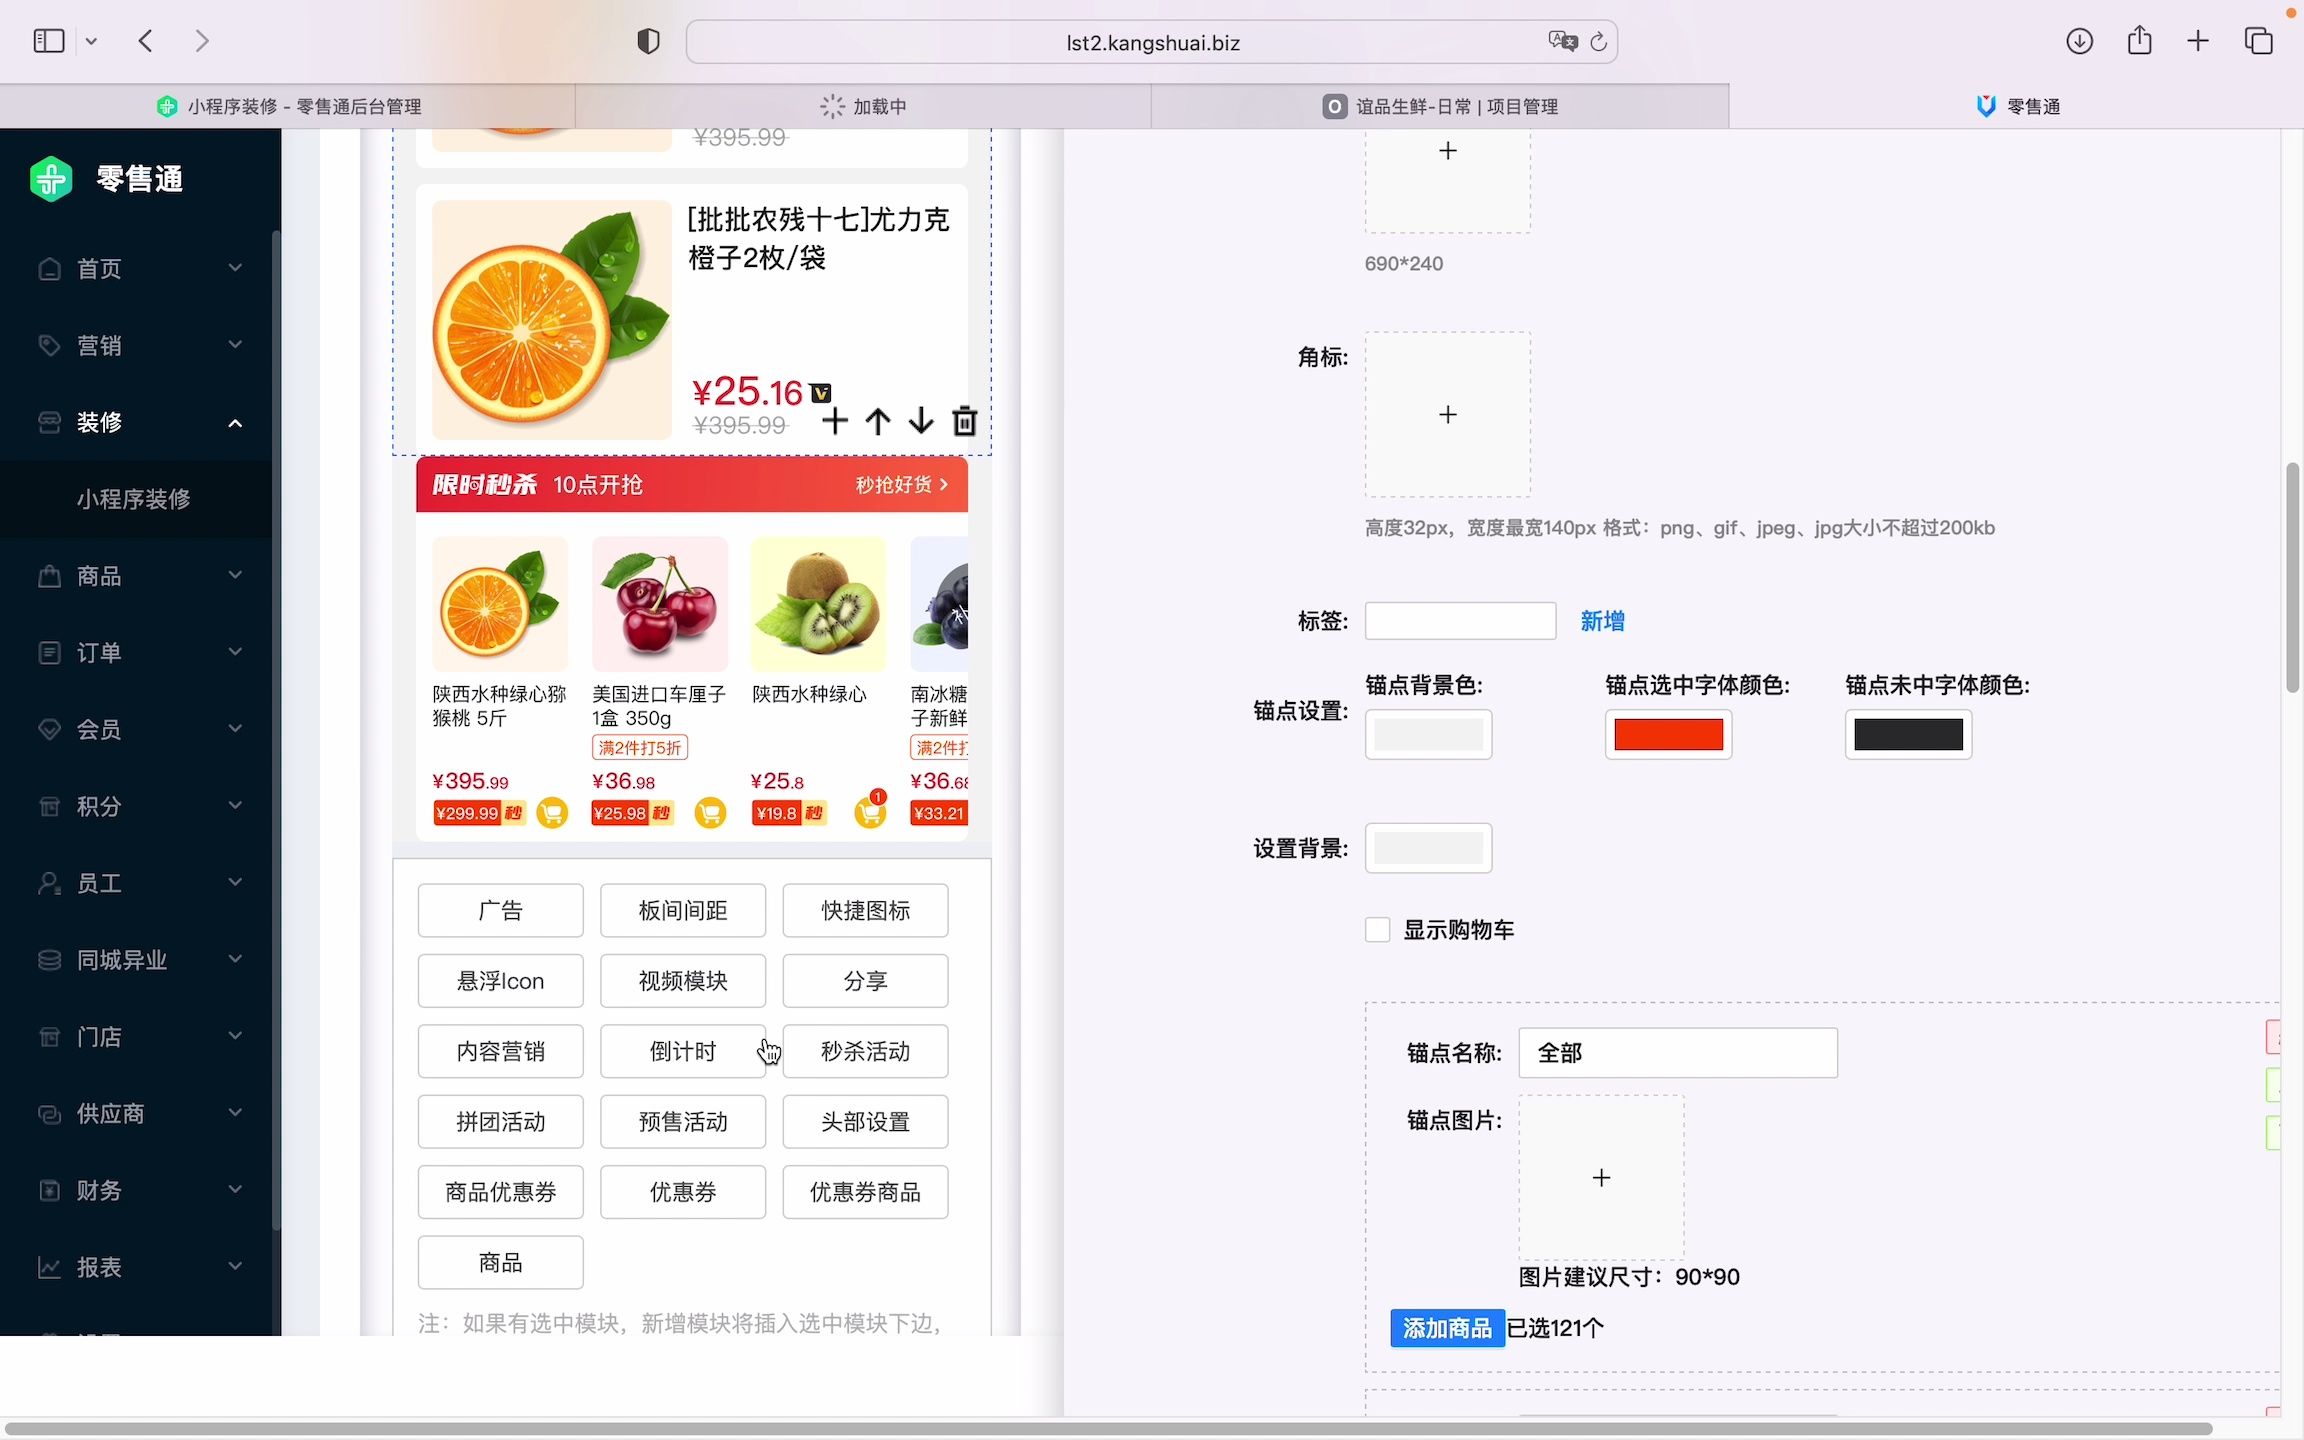Add 猕猴桃 5斤 to cart via cart icon
Image resolution: width=2304 pixels, height=1440 pixels.
coord(552,813)
